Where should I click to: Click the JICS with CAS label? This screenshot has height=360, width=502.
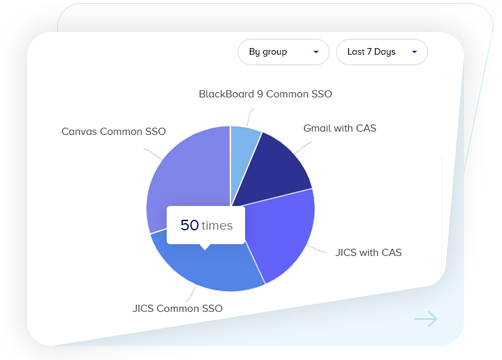[368, 253]
